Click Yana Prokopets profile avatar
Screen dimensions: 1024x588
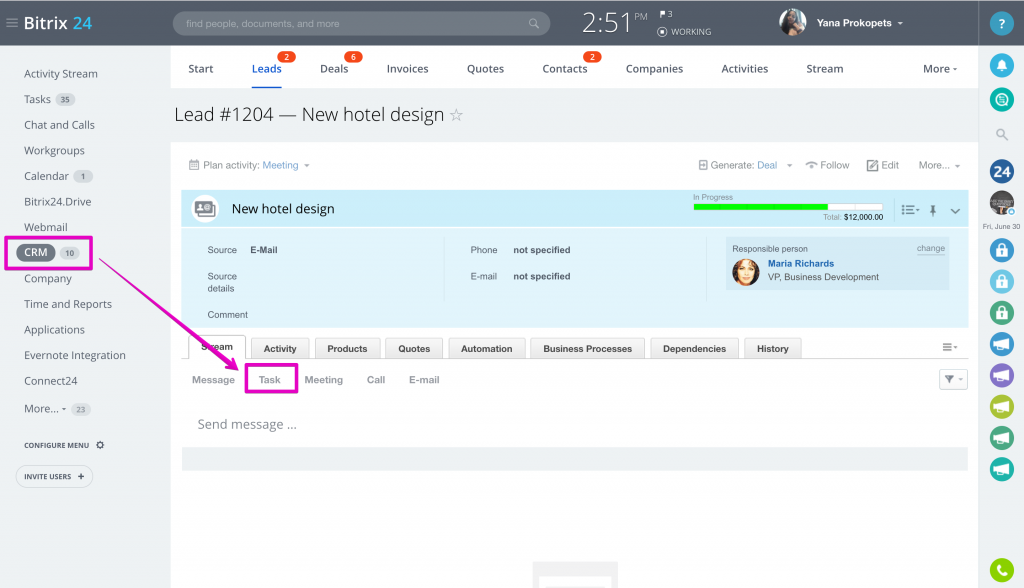click(x=793, y=22)
